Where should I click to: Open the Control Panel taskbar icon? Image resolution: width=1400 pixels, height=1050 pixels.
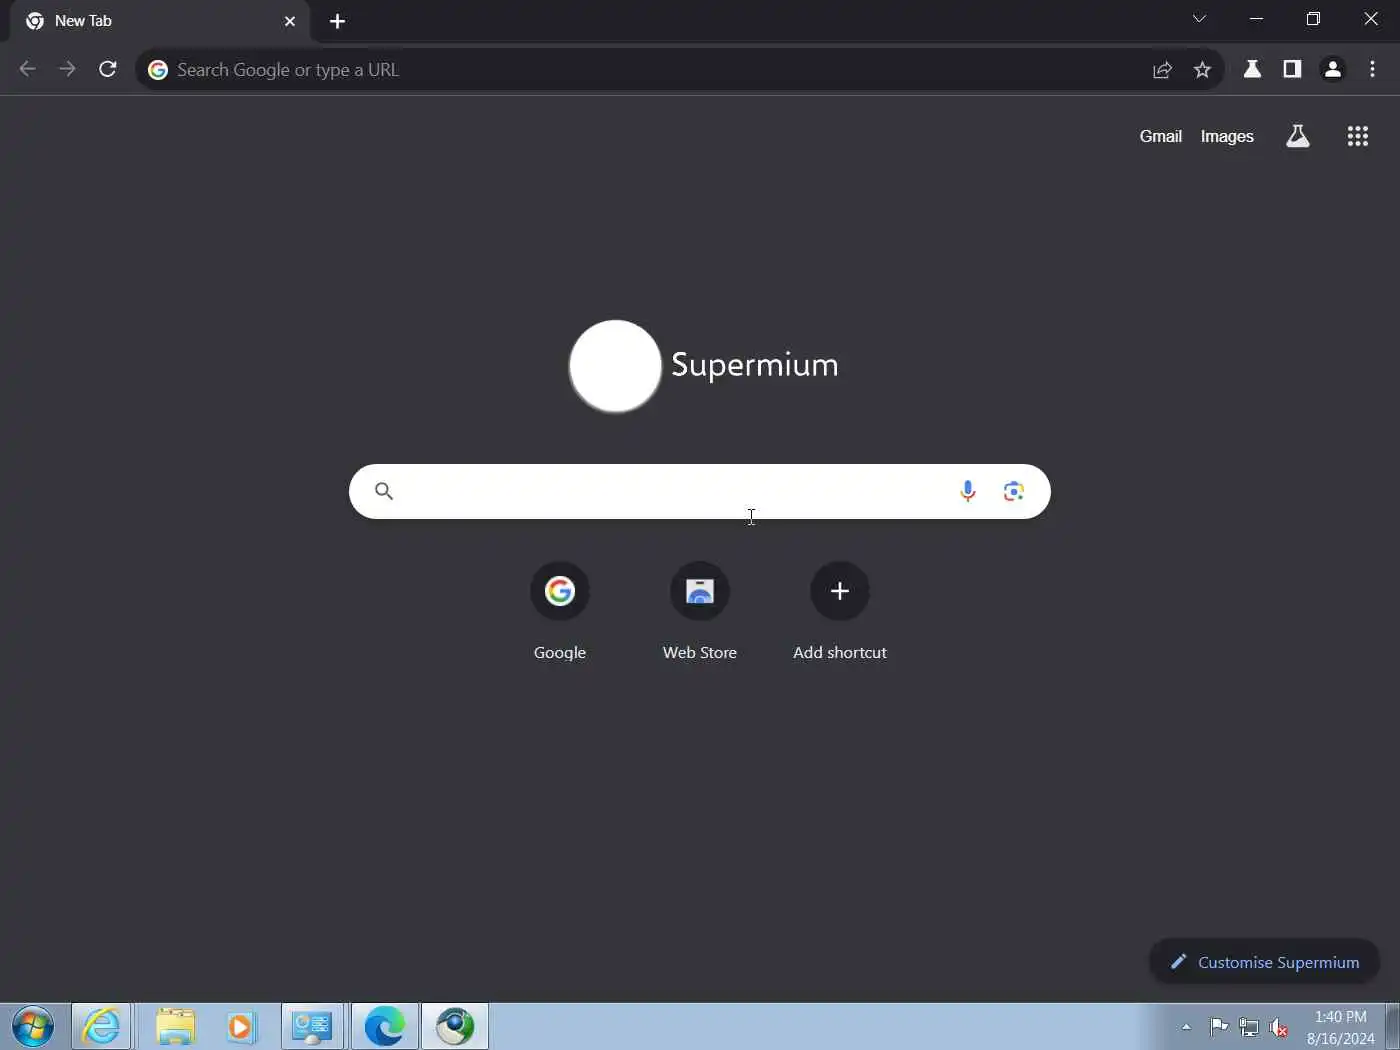click(312, 1026)
